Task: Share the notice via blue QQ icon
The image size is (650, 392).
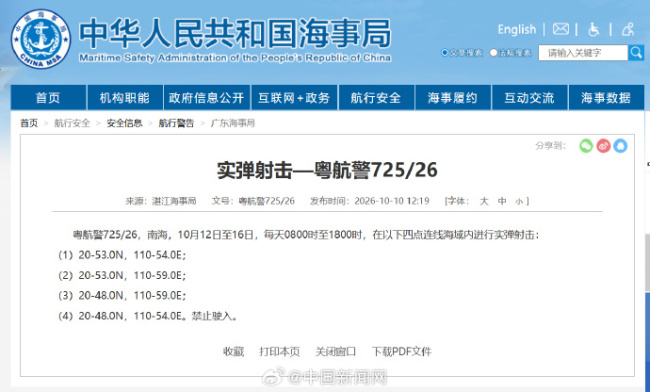Action: click(x=621, y=146)
